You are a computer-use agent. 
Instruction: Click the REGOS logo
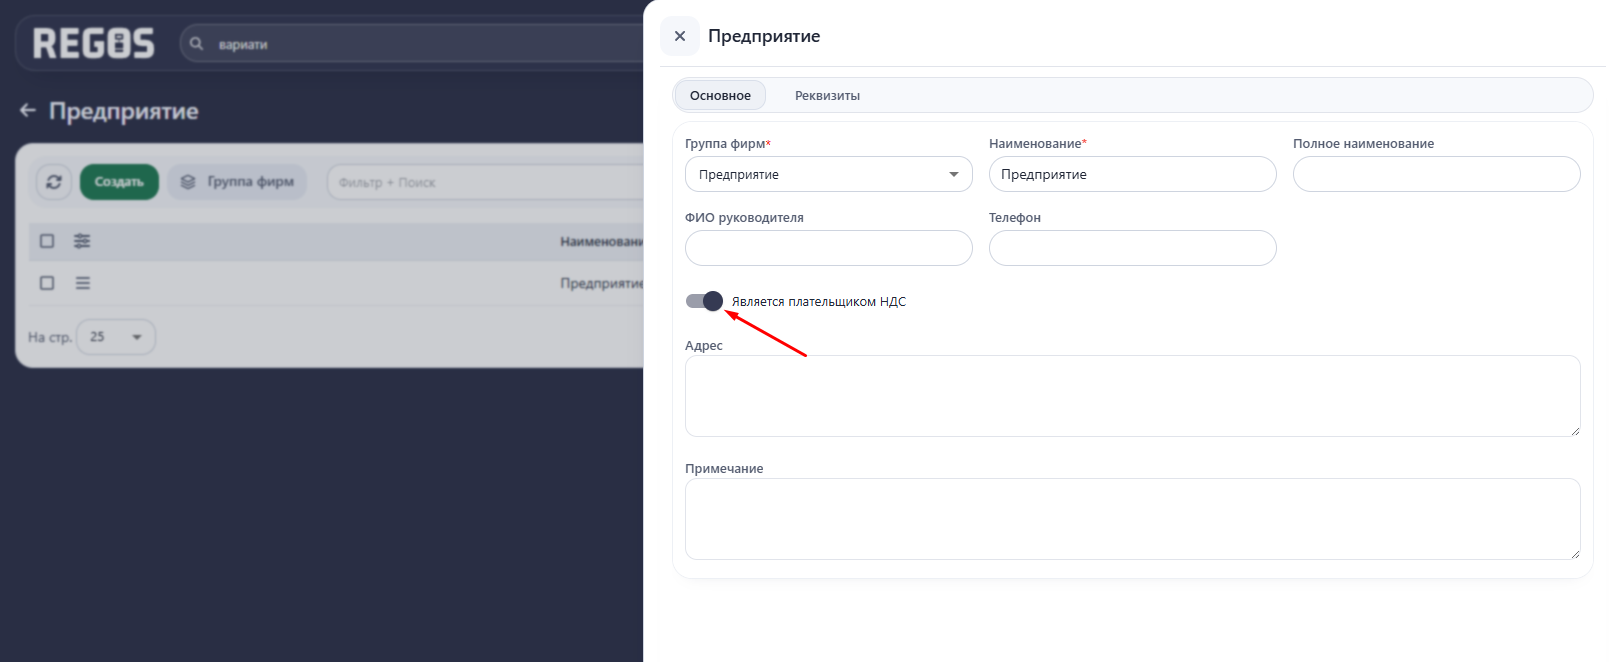point(93,44)
